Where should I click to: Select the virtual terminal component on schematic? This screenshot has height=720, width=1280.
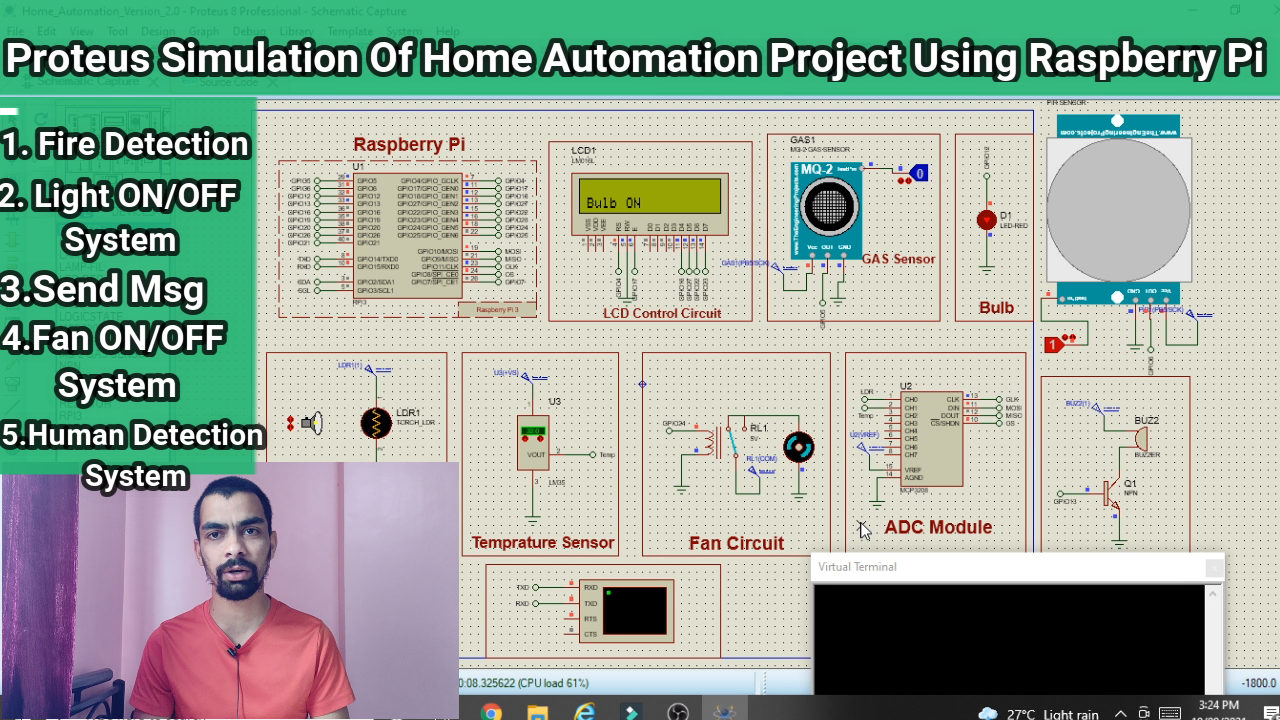[626, 610]
